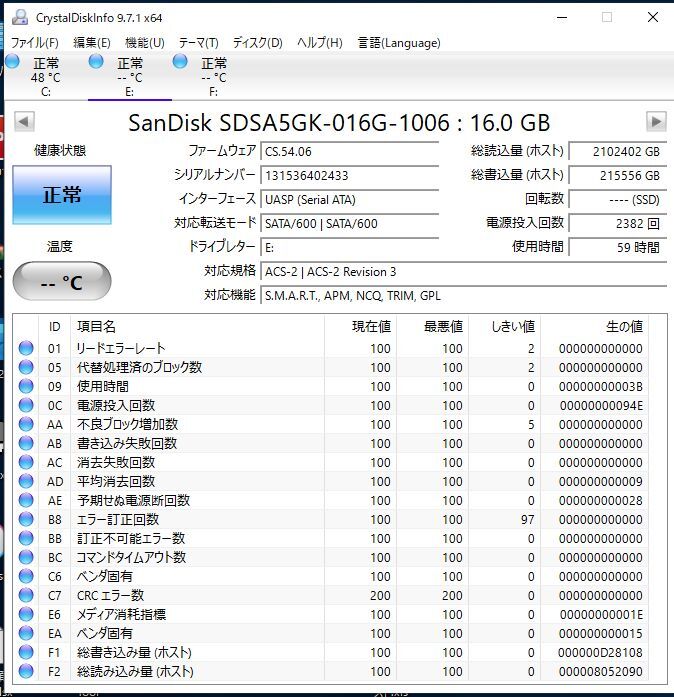Click status icon for ID EA row
The image size is (674, 697).
26,633
